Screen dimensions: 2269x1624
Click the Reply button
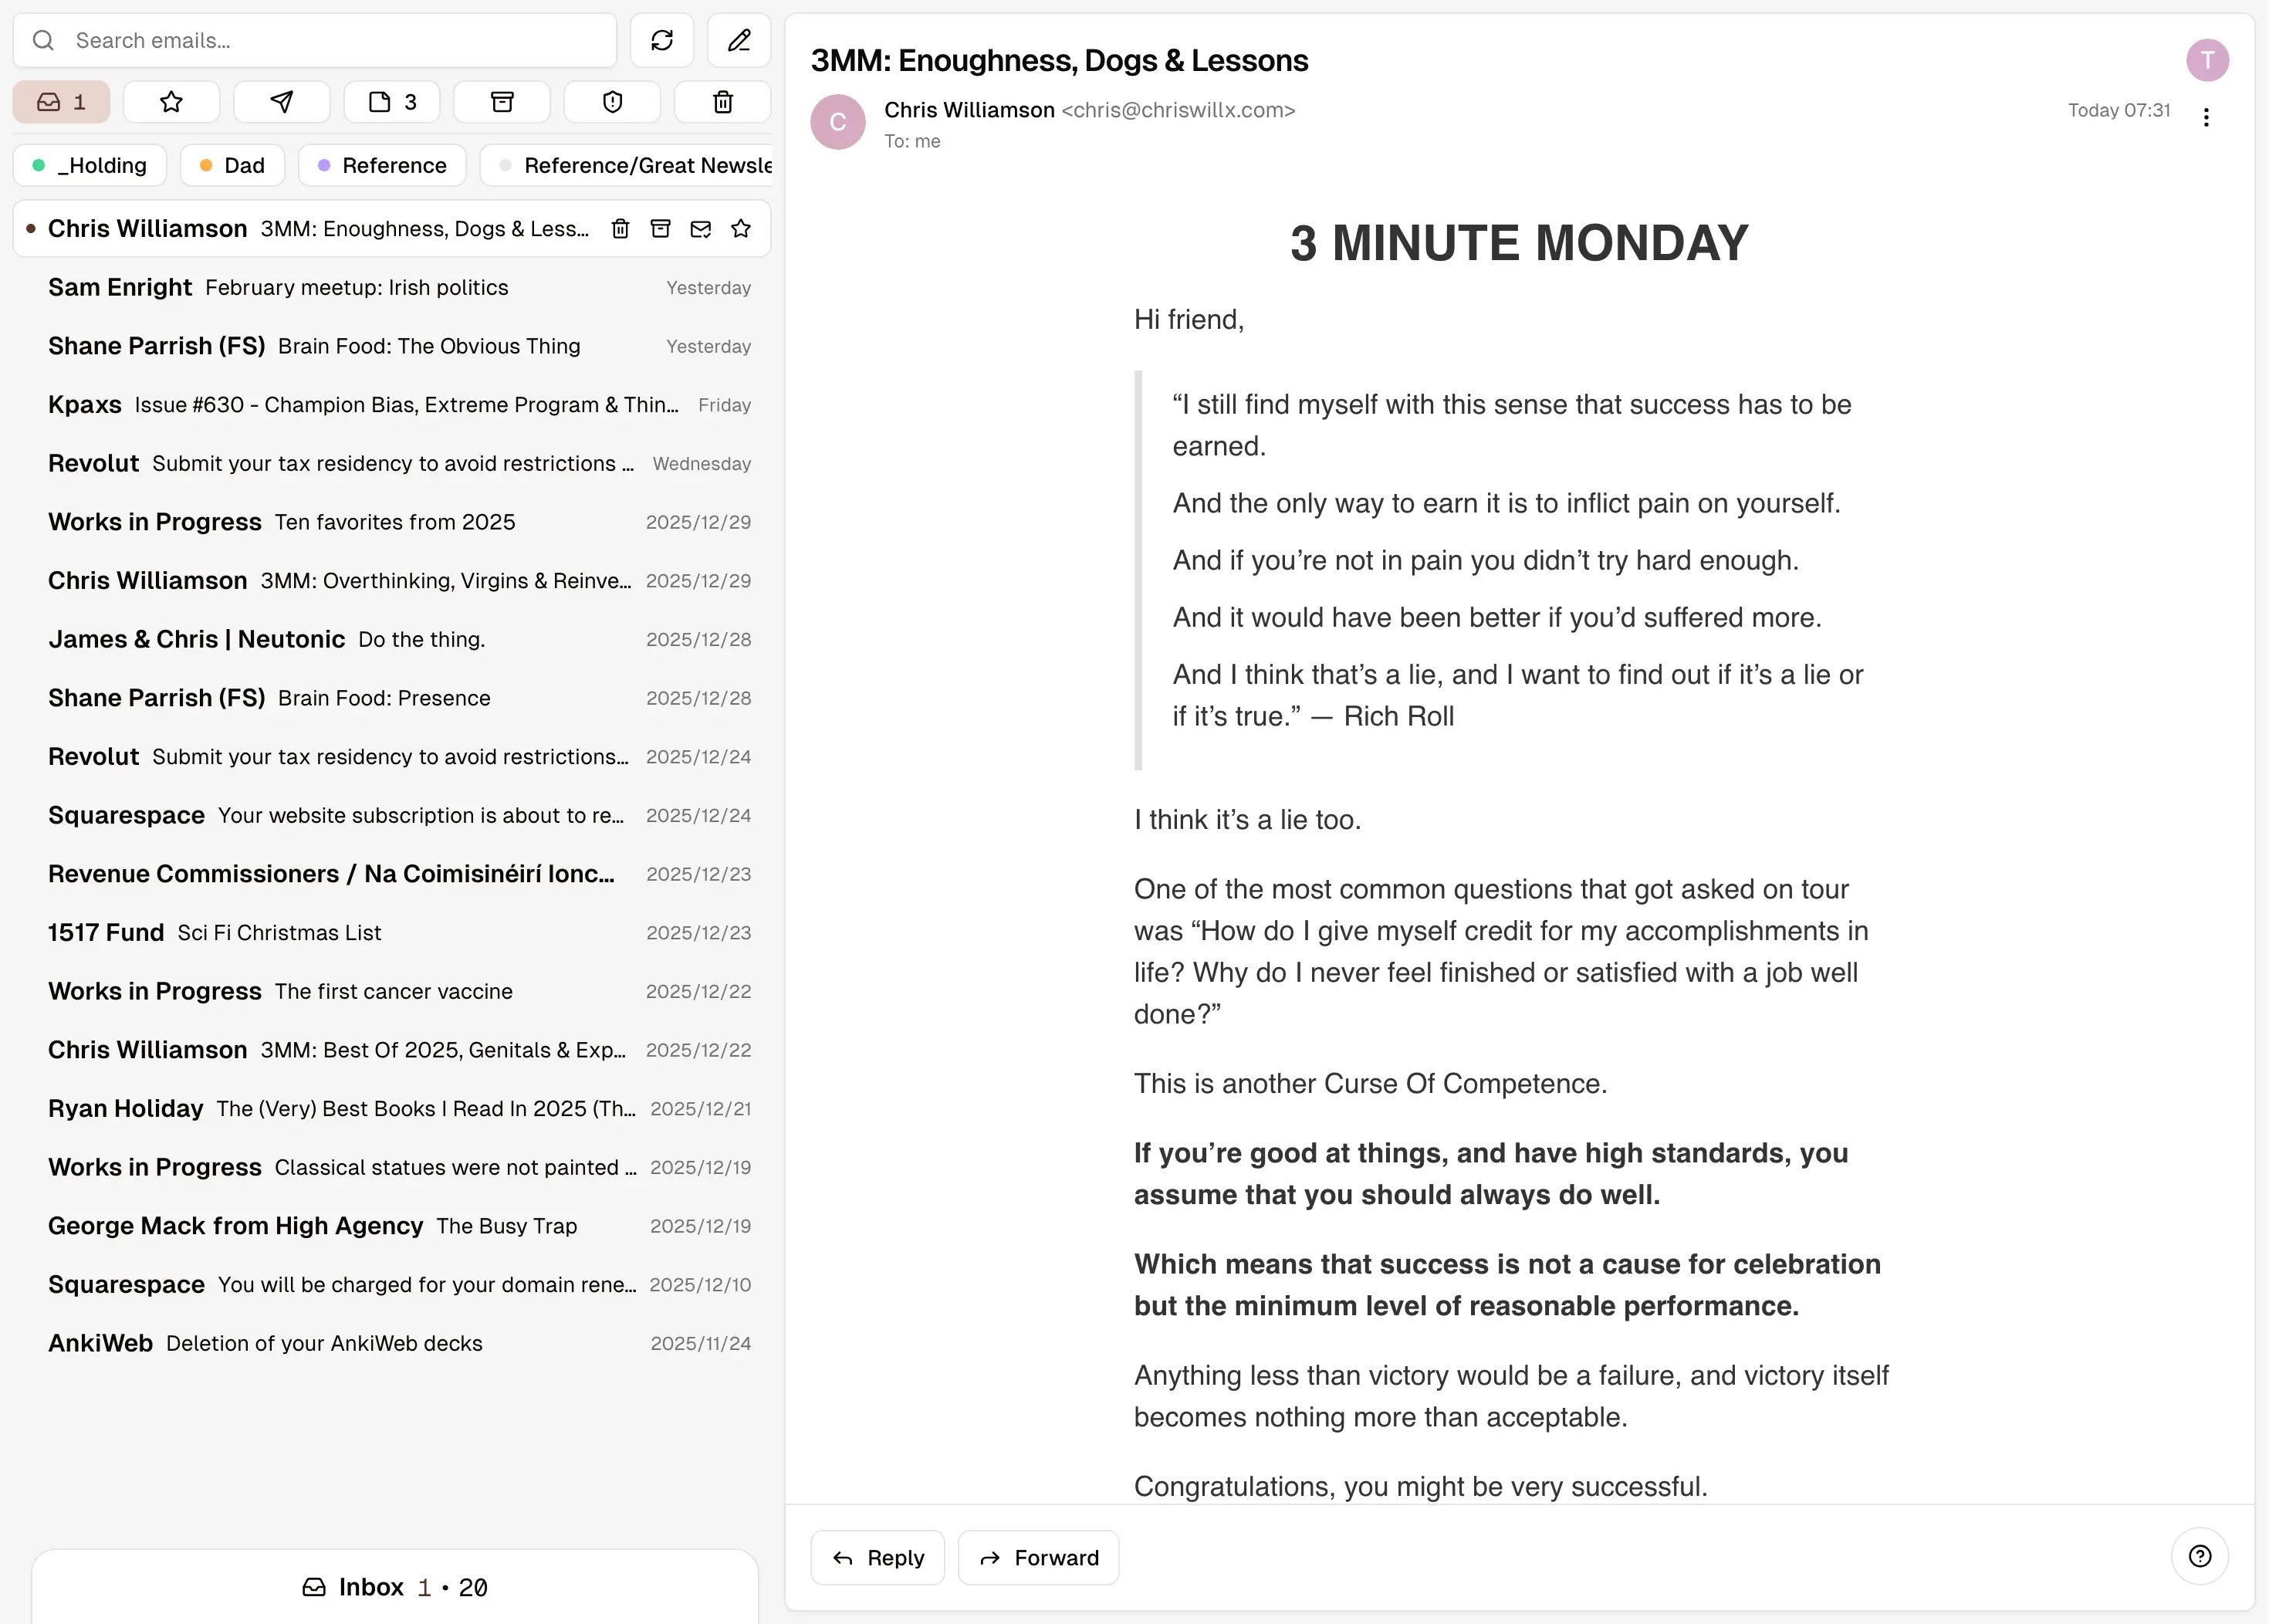point(877,1557)
